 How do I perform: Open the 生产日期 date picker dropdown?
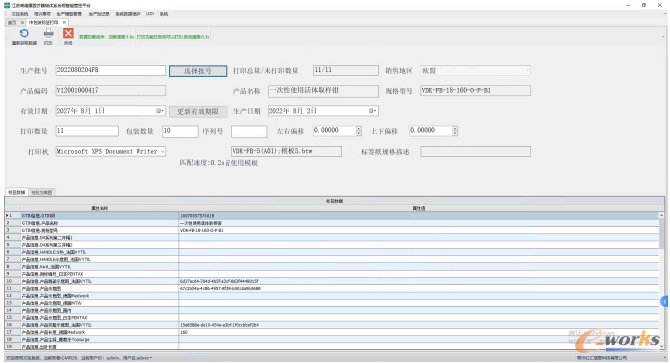[x=373, y=111]
